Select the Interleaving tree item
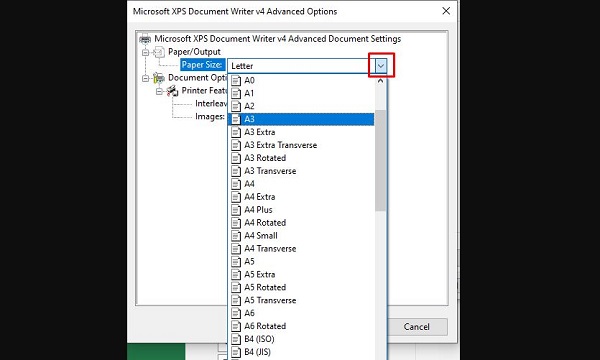 coord(211,104)
